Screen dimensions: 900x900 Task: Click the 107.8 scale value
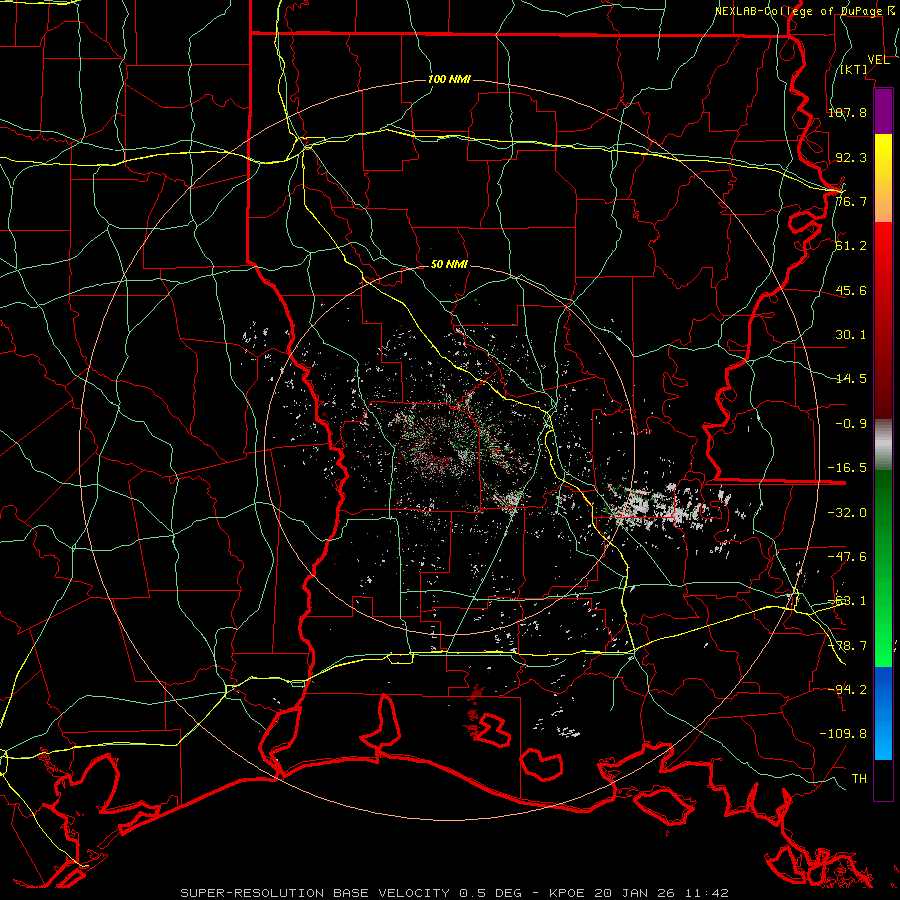(x=847, y=112)
